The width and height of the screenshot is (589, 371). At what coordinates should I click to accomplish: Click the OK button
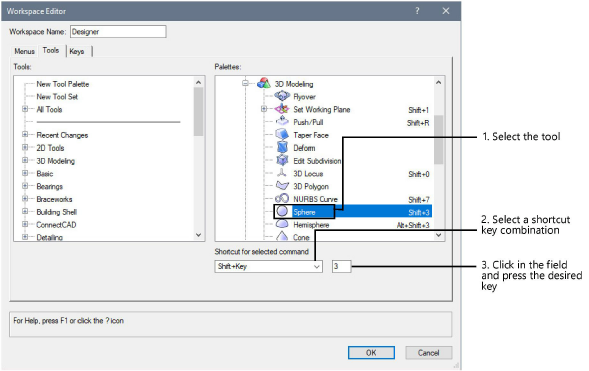(x=371, y=352)
